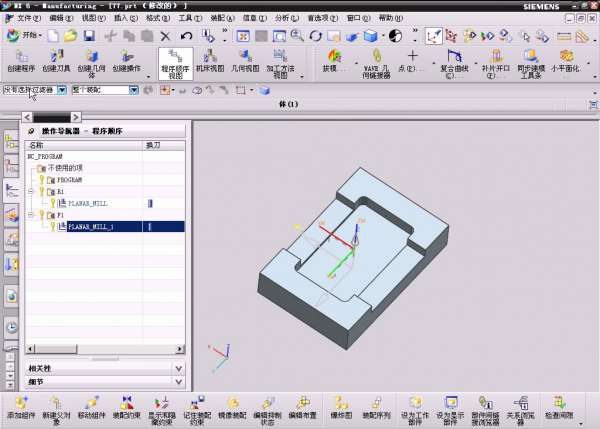The width and height of the screenshot is (600, 429).
Task: Click the navigator right arrow button
Action: click(x=76, y=117)
